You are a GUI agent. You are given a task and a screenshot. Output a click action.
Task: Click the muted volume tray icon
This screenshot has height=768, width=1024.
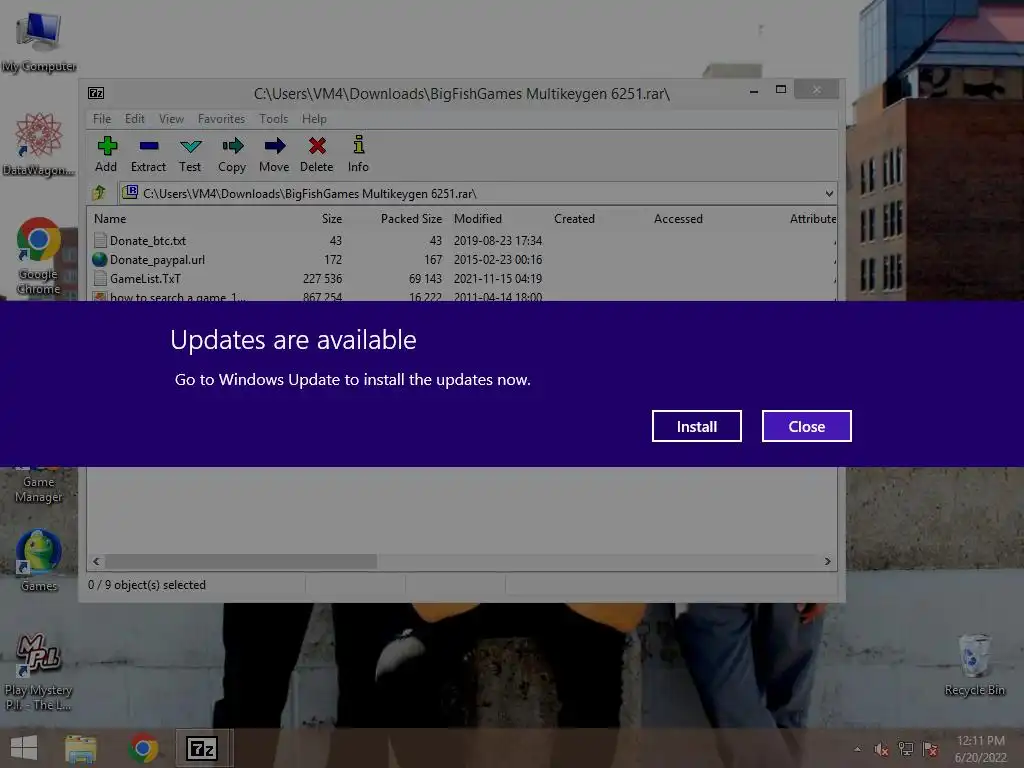point(881,749)
